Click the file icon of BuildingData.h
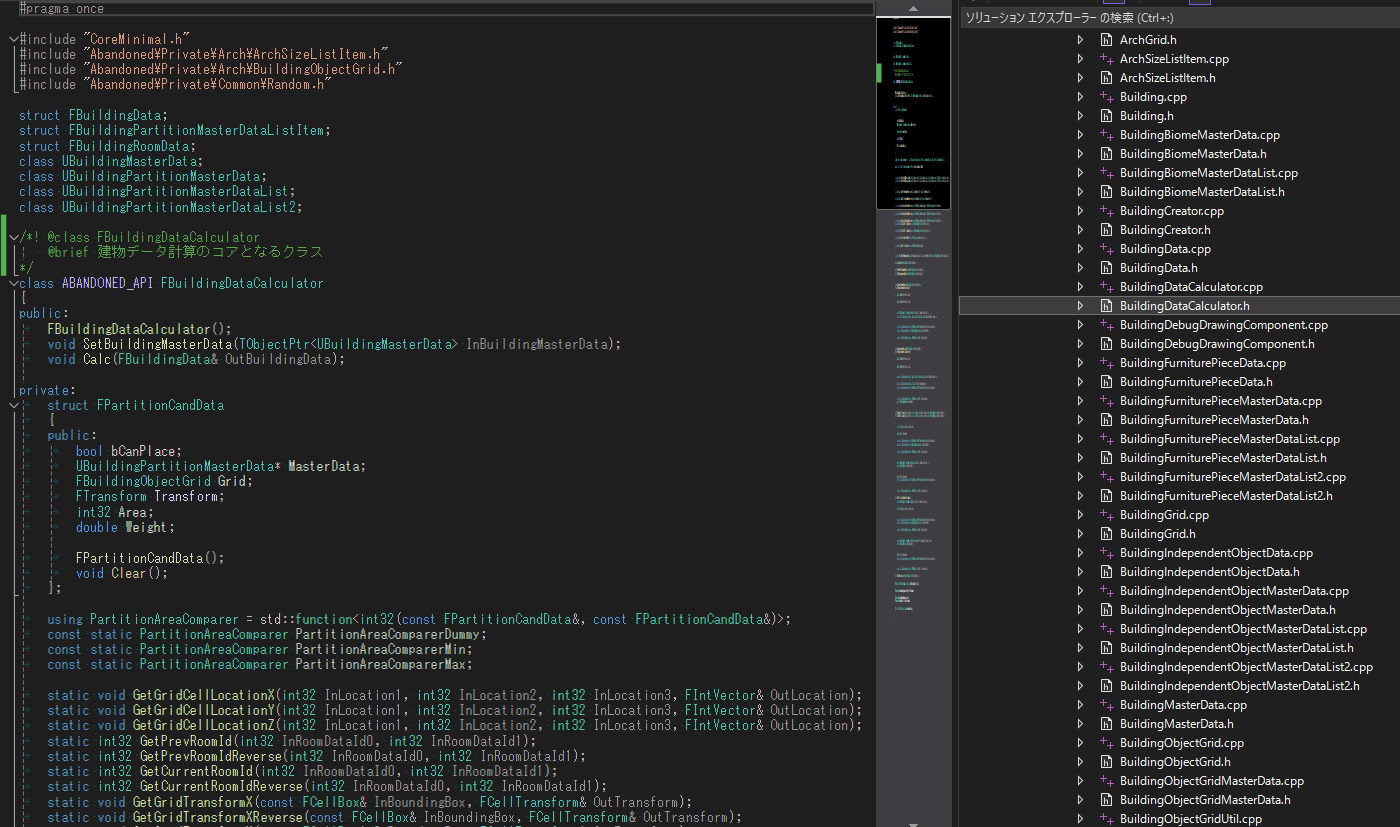 (x=1106, y=267)
